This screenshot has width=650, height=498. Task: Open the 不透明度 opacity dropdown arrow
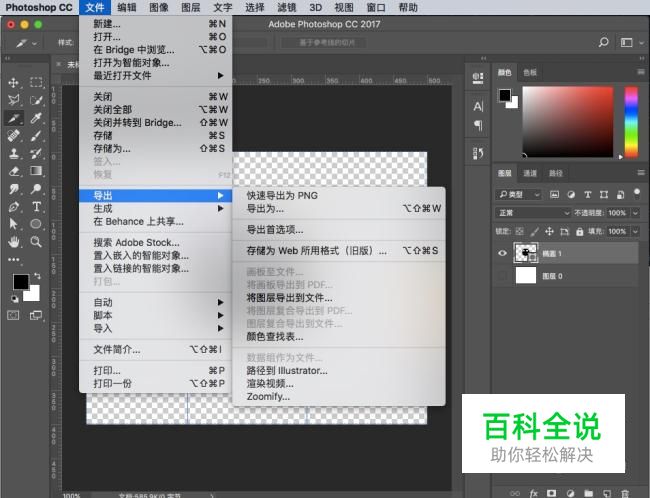tap(635, 213)
